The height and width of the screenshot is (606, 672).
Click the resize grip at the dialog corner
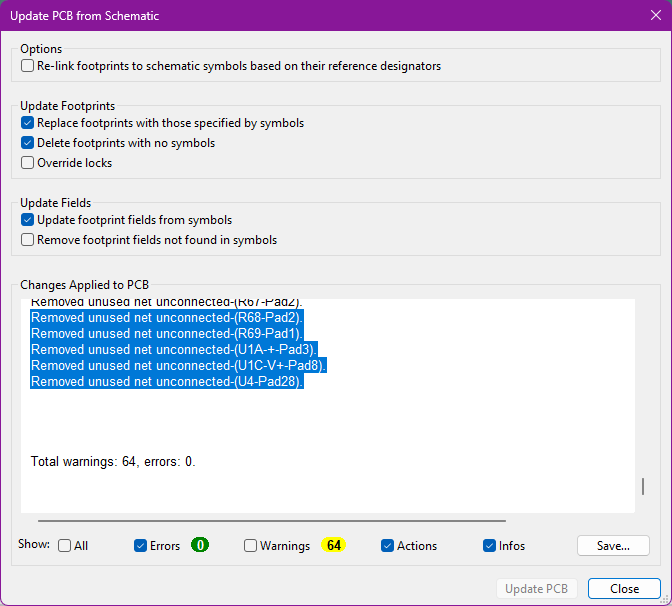pyautogui.click(x=664, y=599)
